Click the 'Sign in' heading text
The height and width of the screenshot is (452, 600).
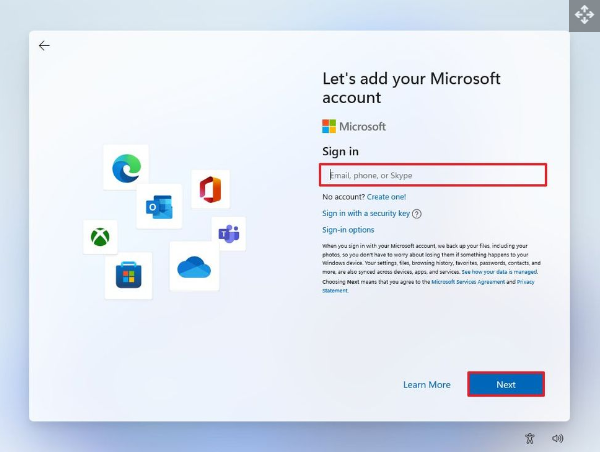tap(340, 152)
